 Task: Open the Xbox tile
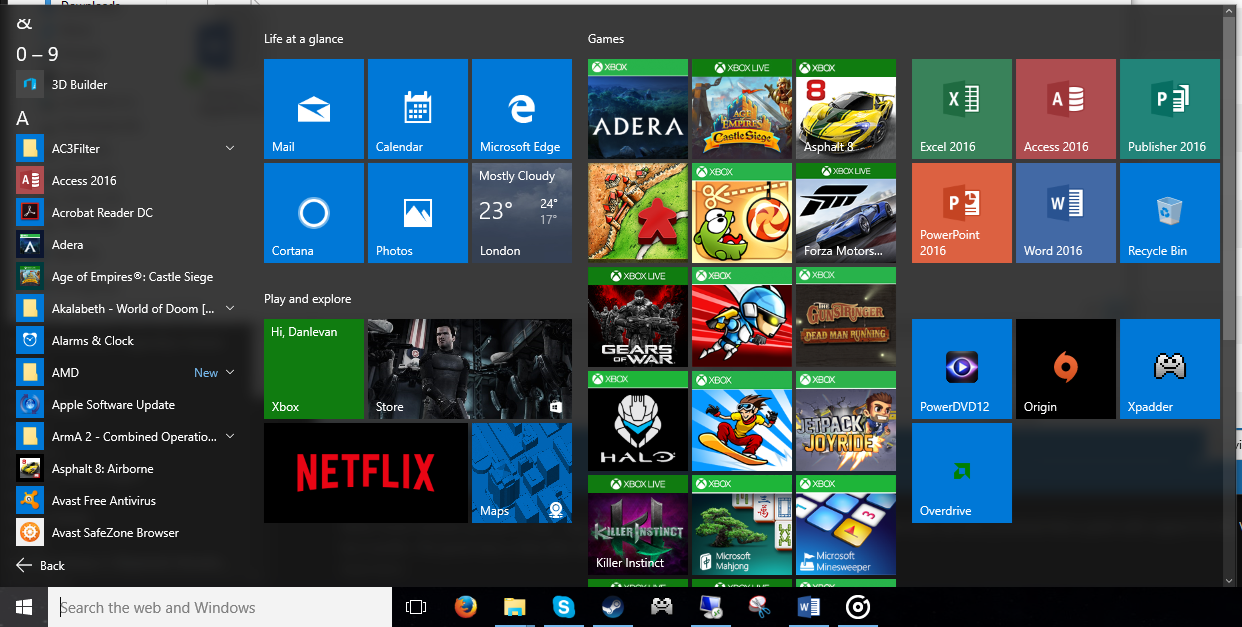[314, 369]
